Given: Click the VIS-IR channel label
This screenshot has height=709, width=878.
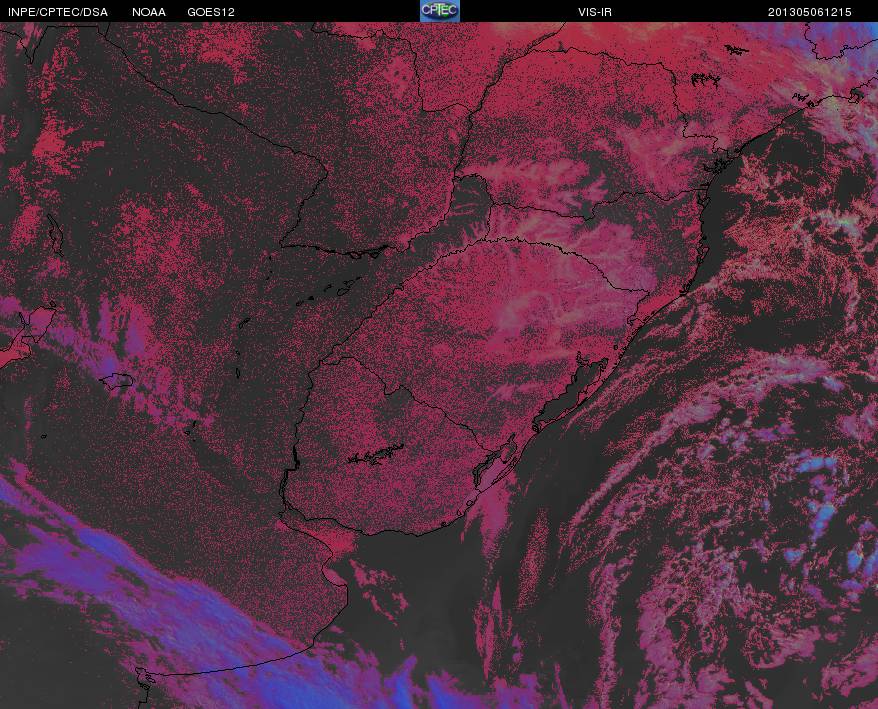Looking at the screenshot, I should click(595, 12).
